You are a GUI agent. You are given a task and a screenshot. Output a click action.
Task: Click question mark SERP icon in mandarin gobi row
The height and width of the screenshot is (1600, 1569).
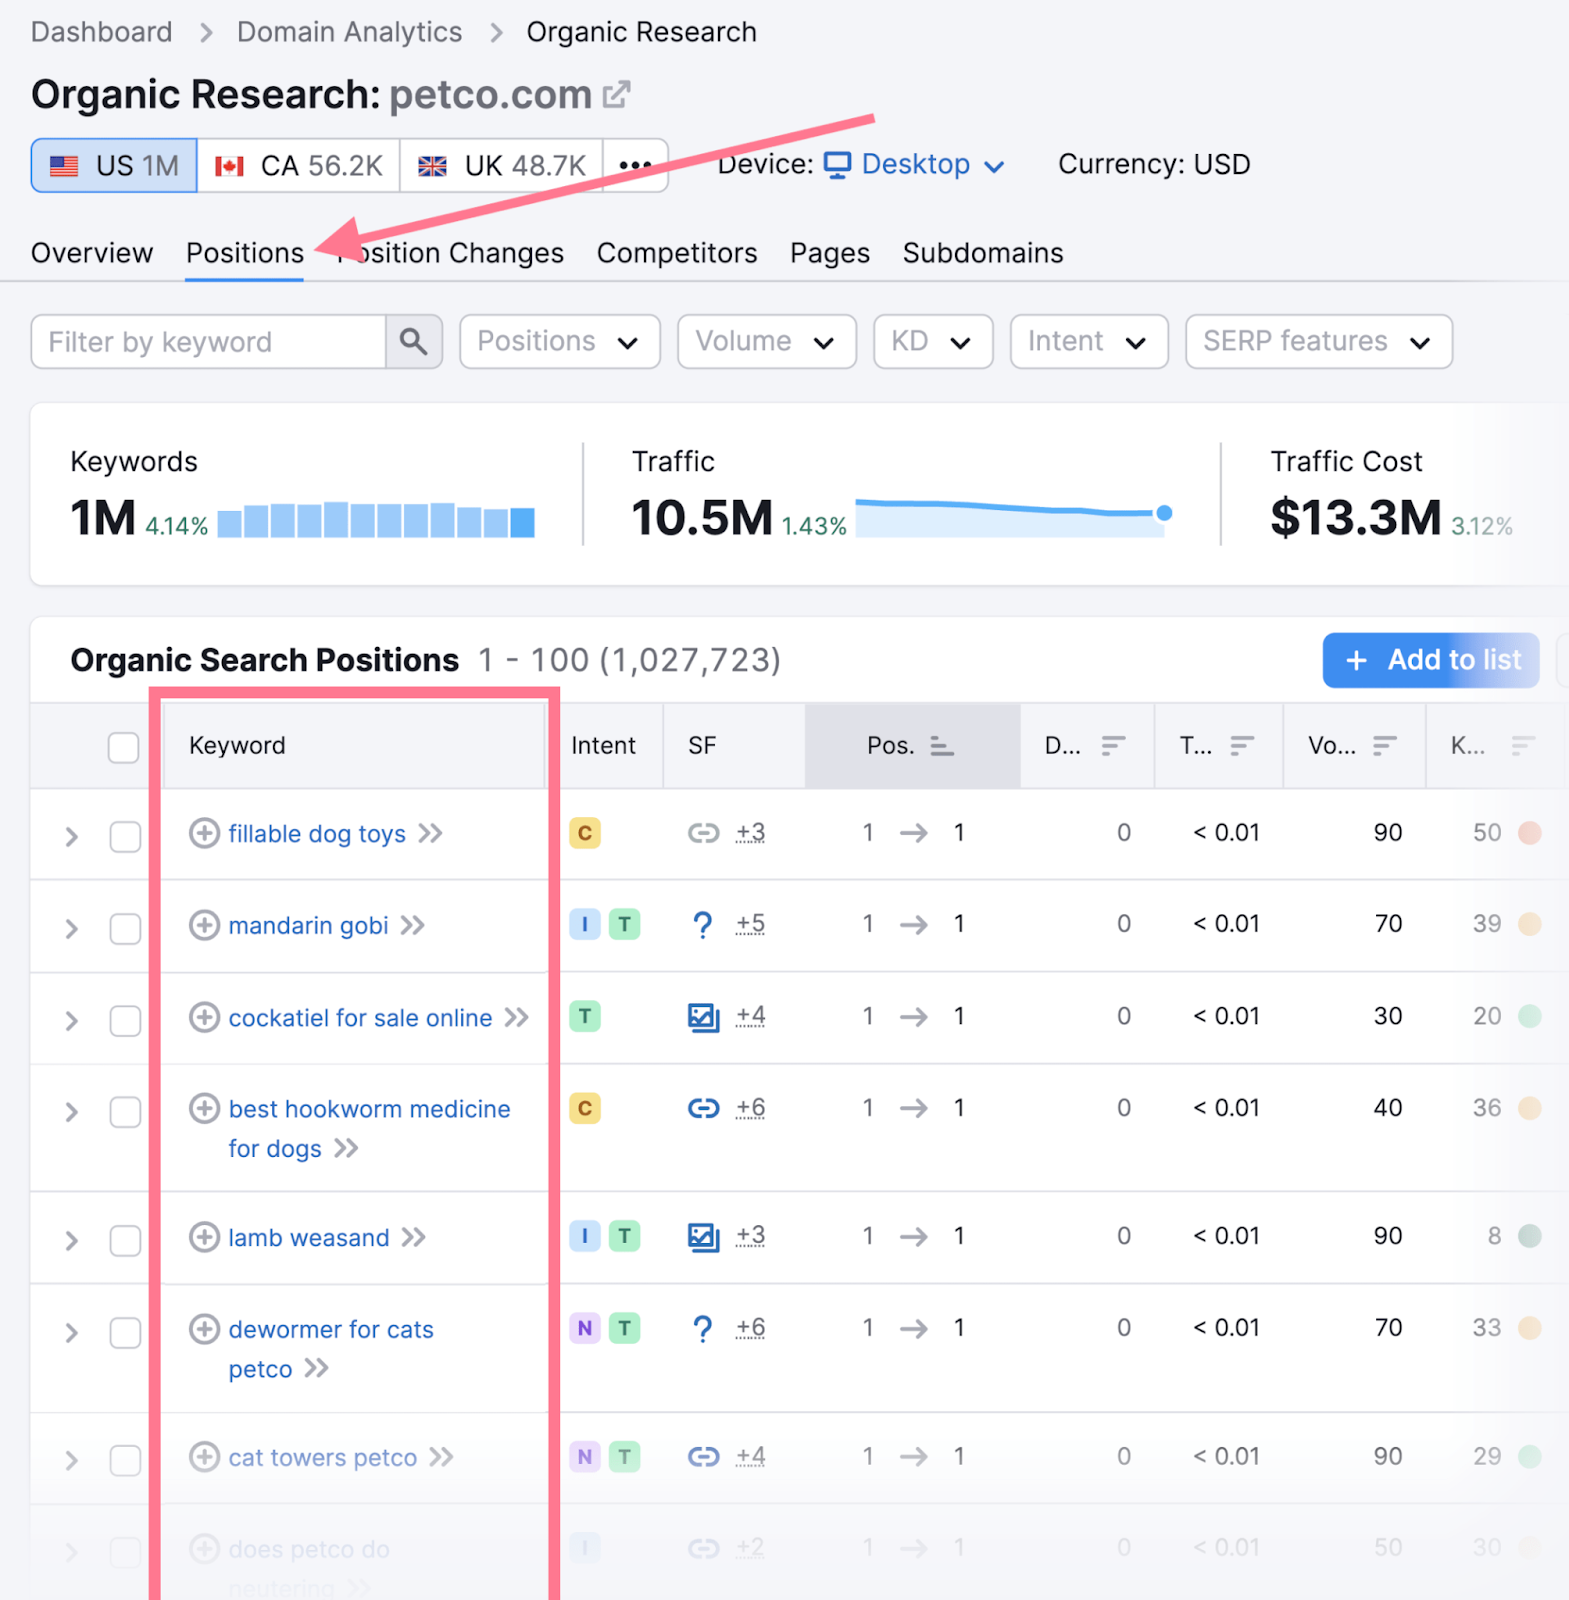click(703, 925)
